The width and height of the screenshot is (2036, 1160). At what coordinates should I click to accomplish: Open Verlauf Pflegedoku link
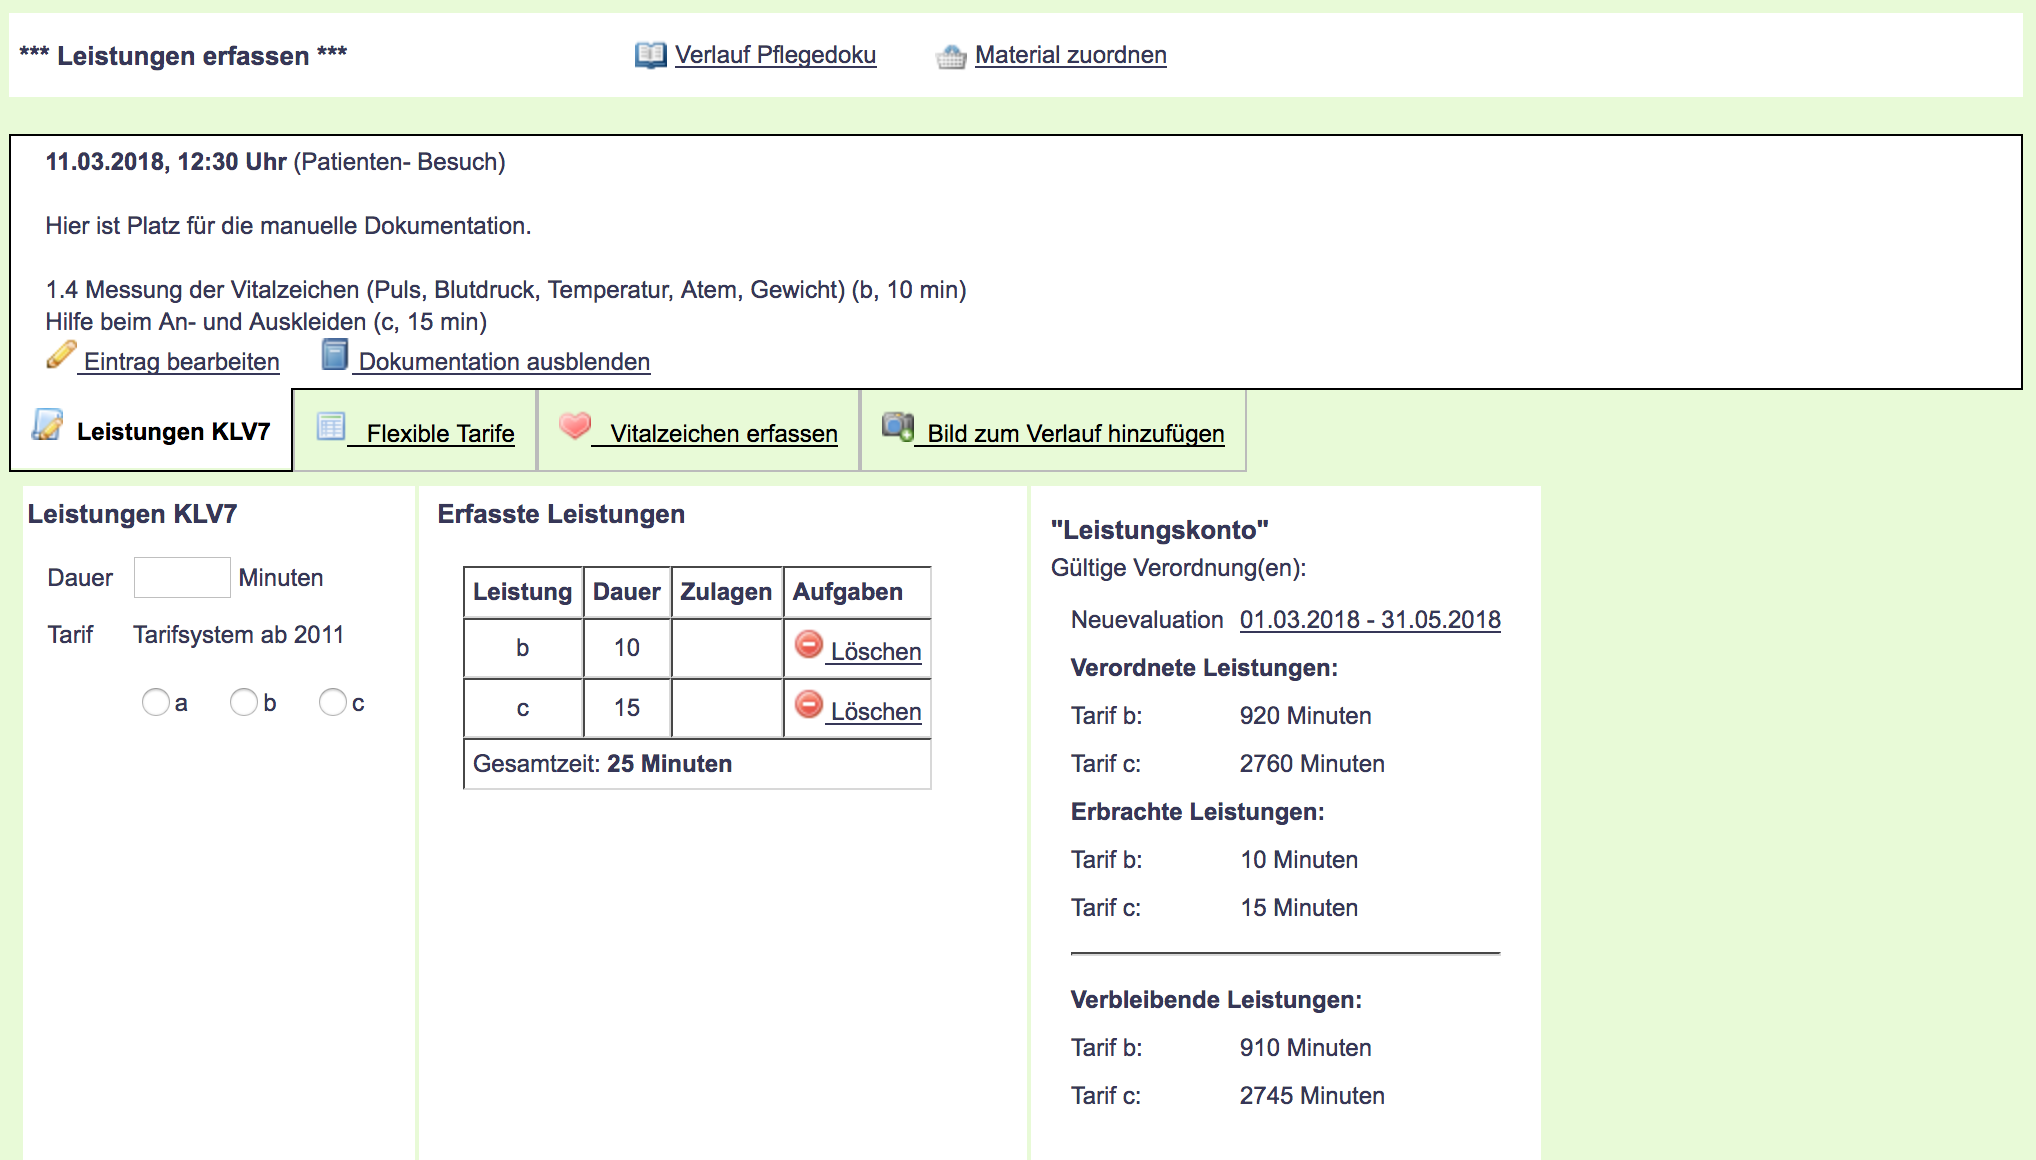click(775, 55)
